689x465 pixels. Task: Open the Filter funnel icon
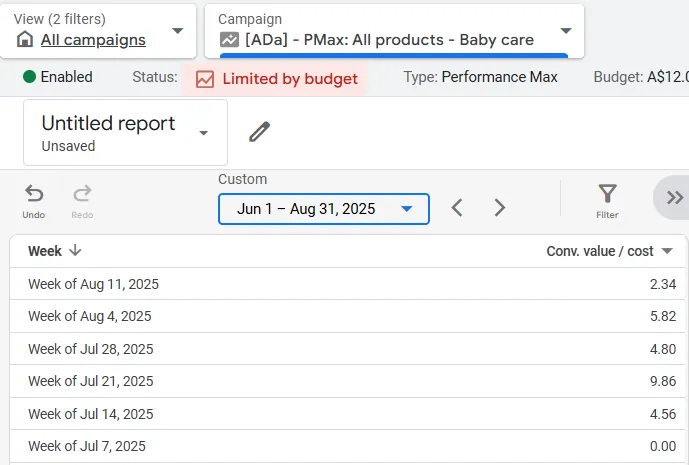[607, 193]
